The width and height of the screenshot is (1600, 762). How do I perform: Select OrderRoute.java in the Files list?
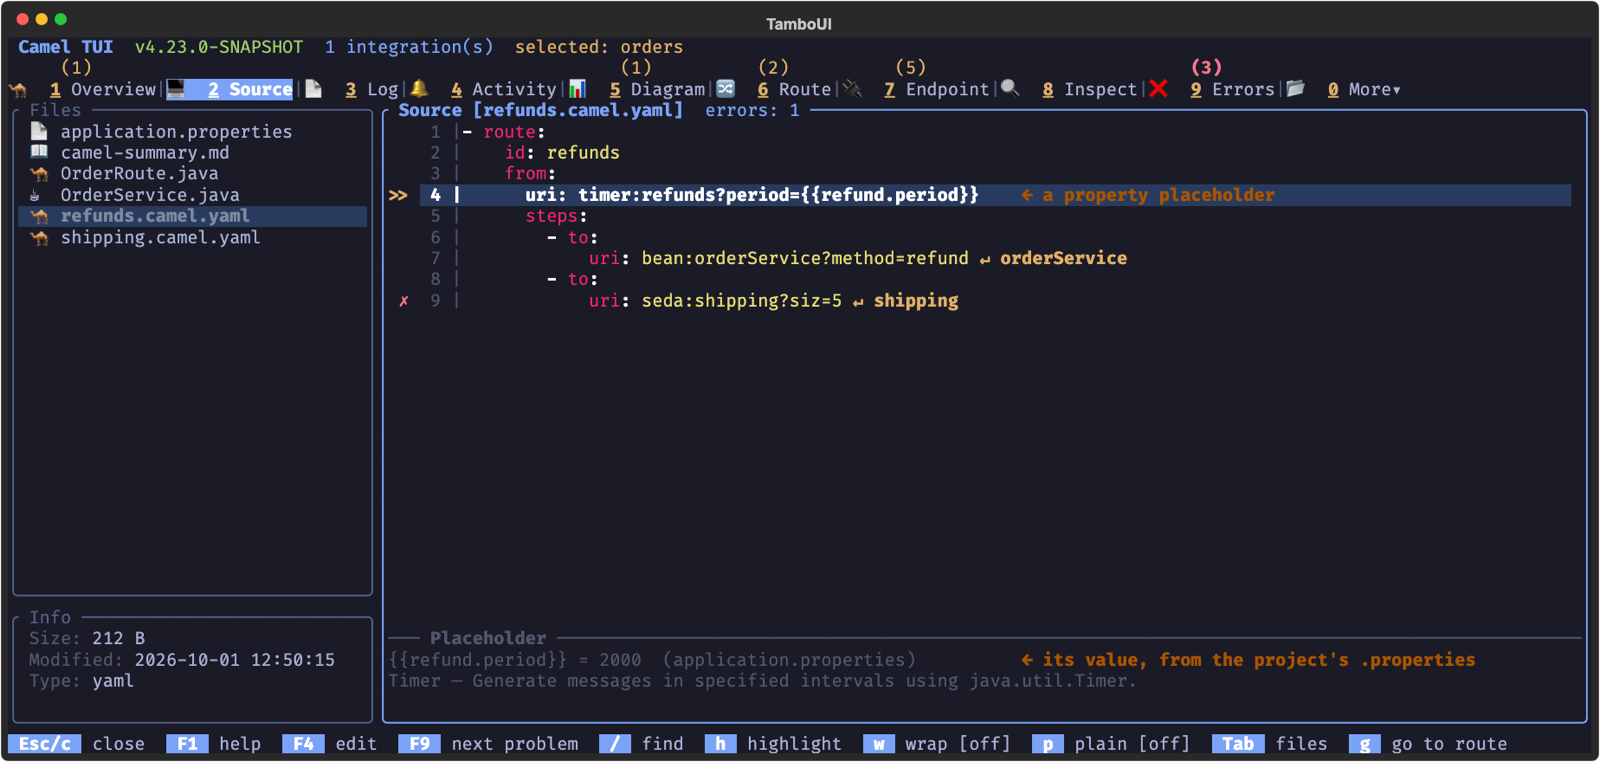point(139,174)
